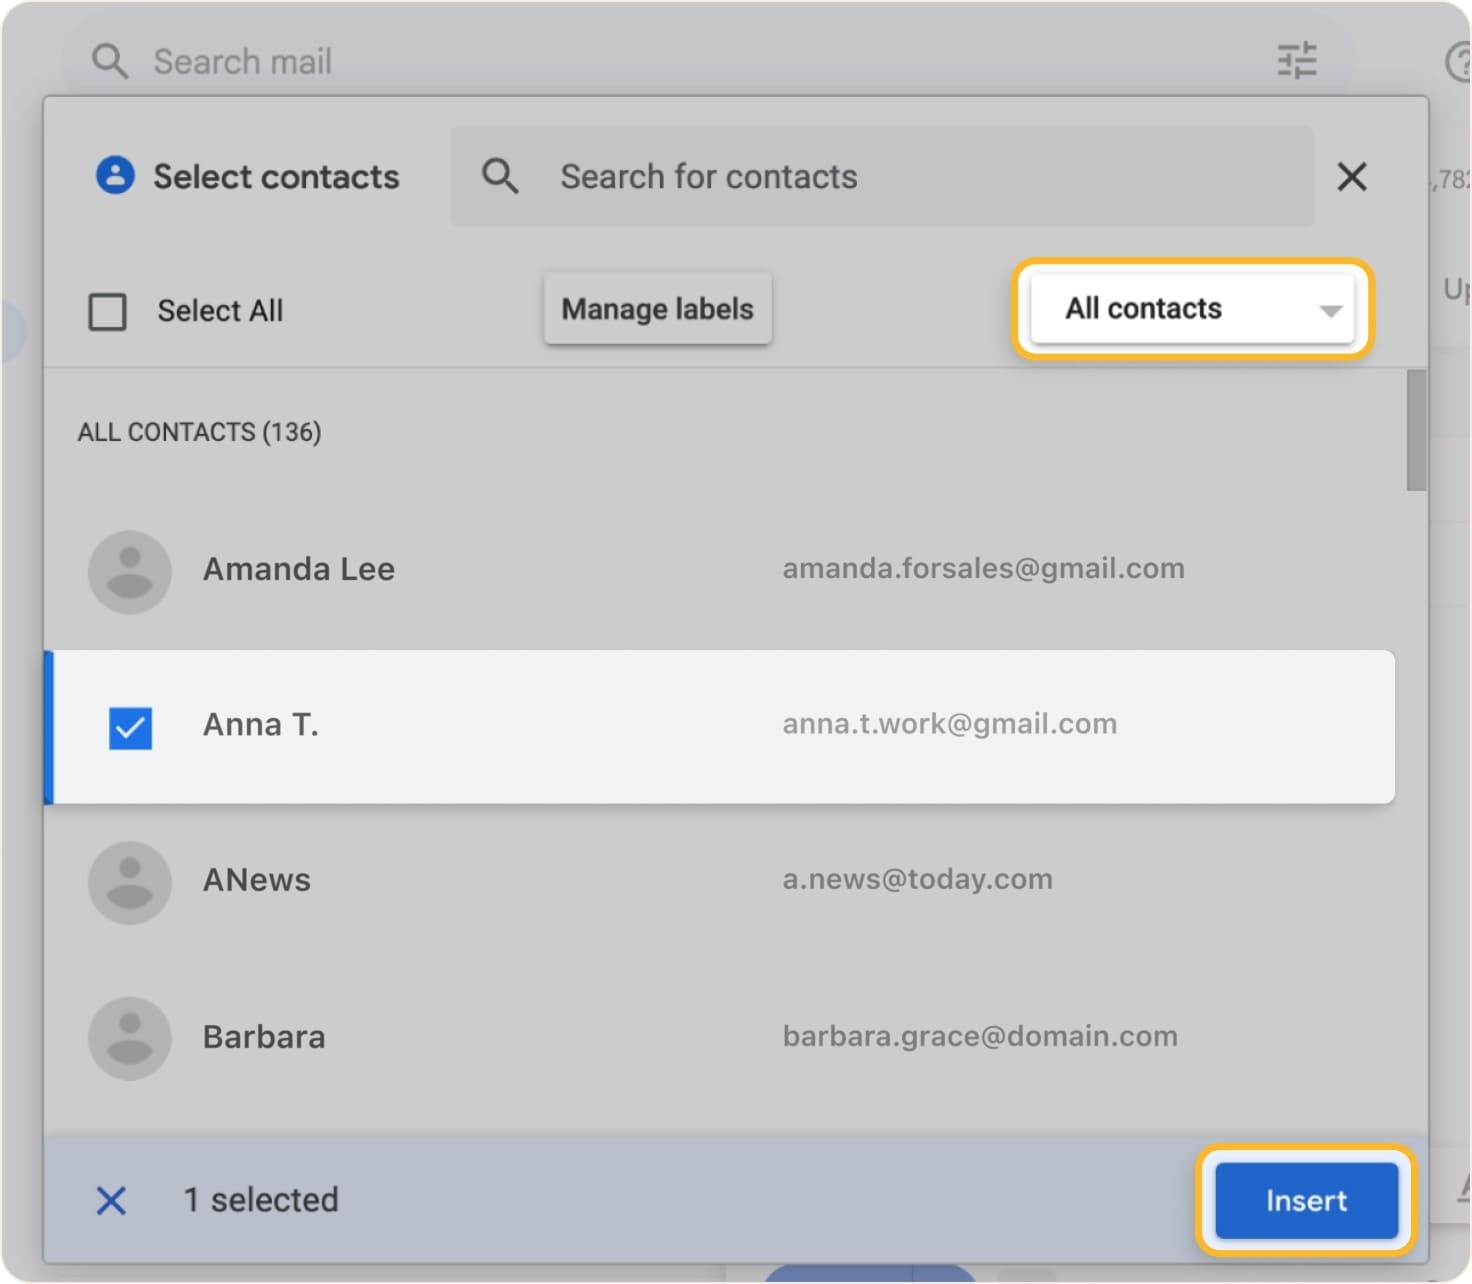The height and width of the screenshot is (1284, 1472).
Task: Clear selection using the X icon
Action: point(111,1200)
